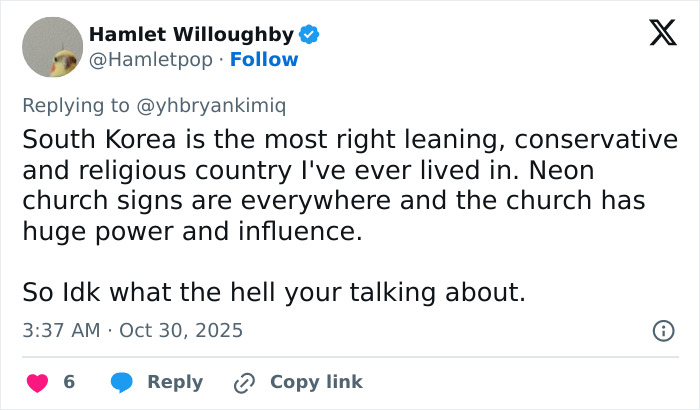
Task: Click the 3:37 AM time text
Action: [59, 330]
